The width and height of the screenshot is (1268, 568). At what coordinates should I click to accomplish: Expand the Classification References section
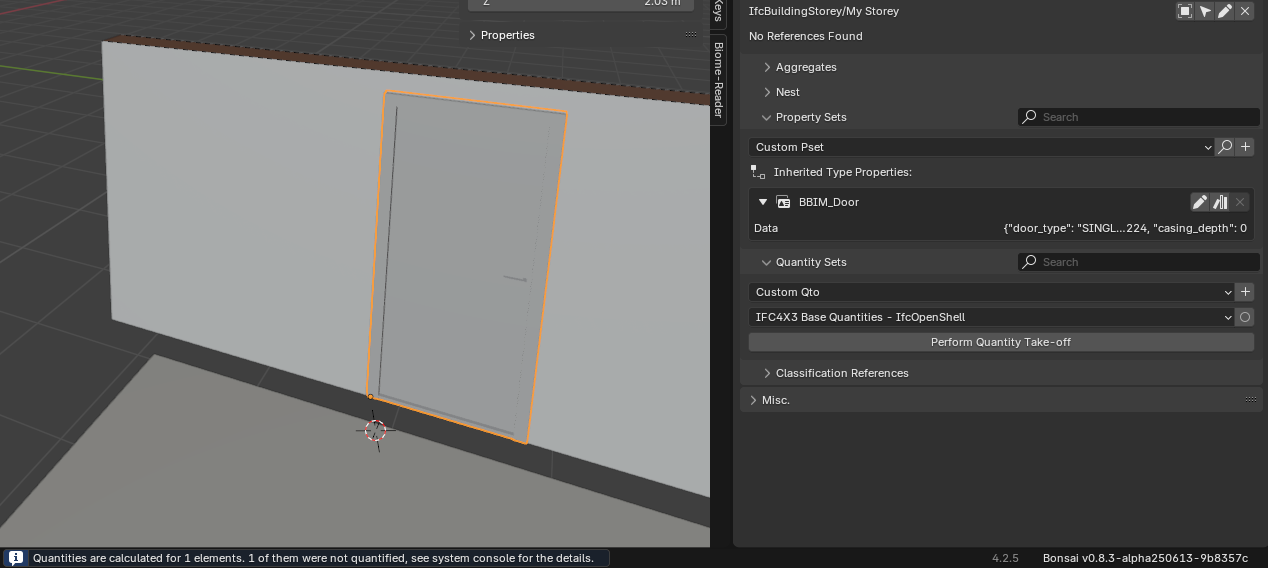(767, 373)
